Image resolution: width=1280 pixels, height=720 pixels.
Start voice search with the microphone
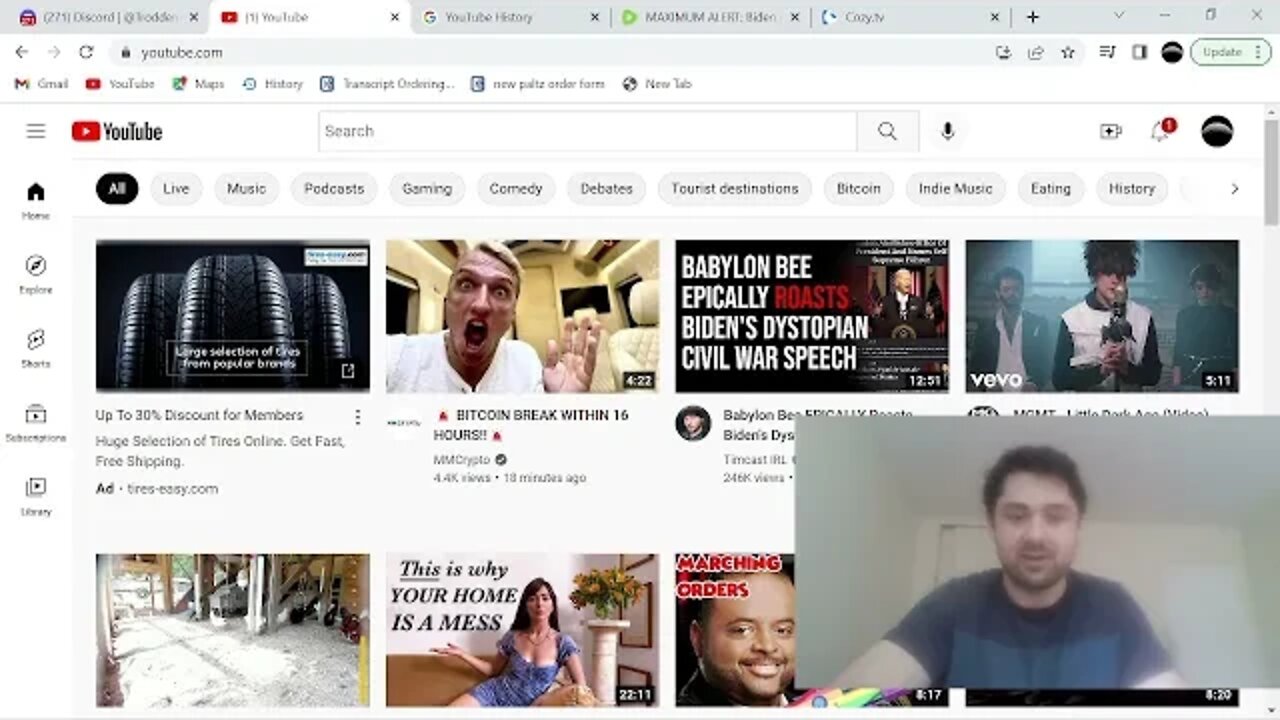(947, 131)
